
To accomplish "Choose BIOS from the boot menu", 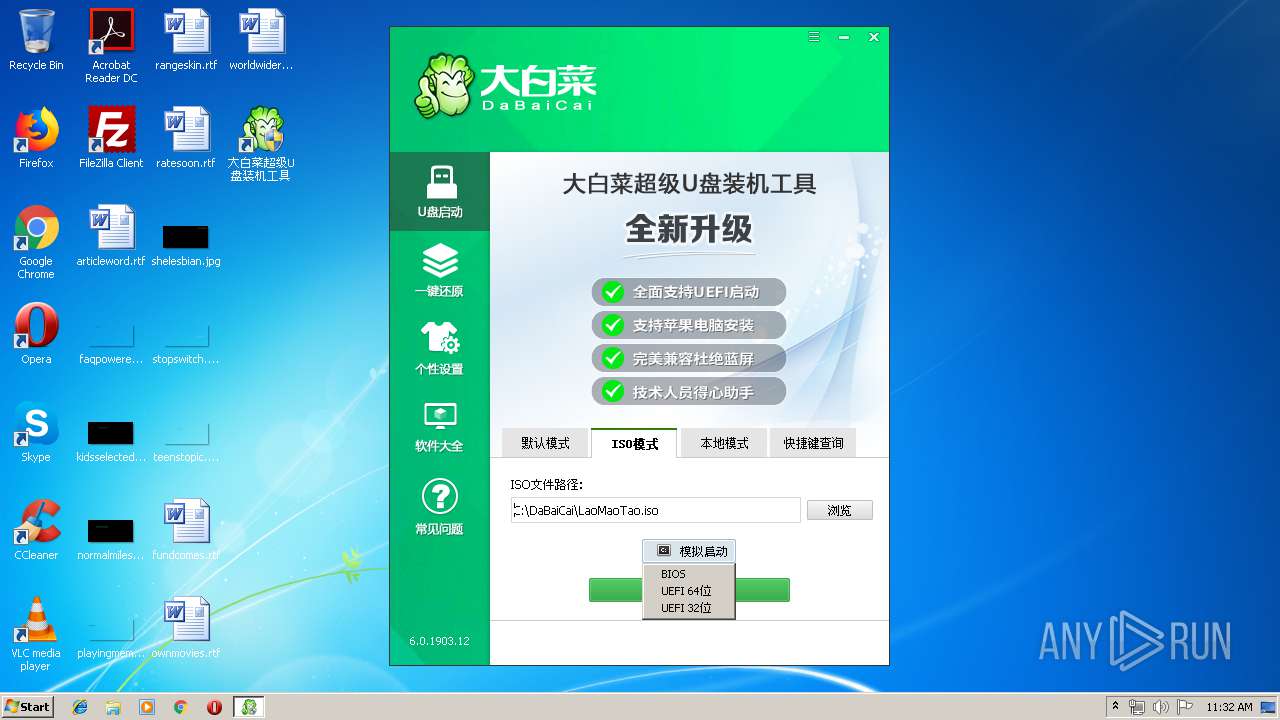I will click(689, 574).
